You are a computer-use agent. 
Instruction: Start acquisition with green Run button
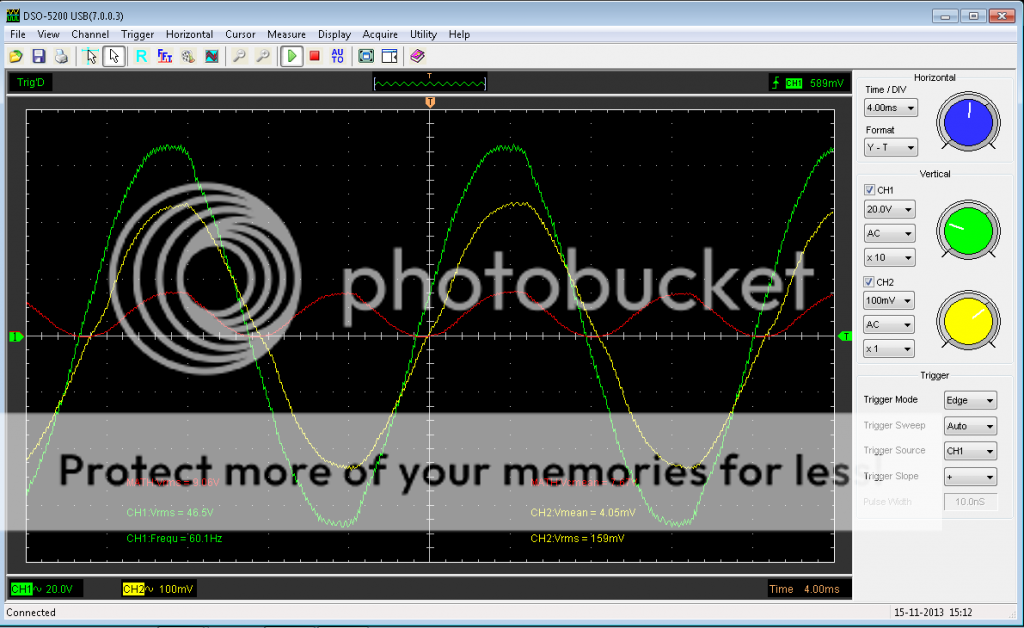point(291,56)
